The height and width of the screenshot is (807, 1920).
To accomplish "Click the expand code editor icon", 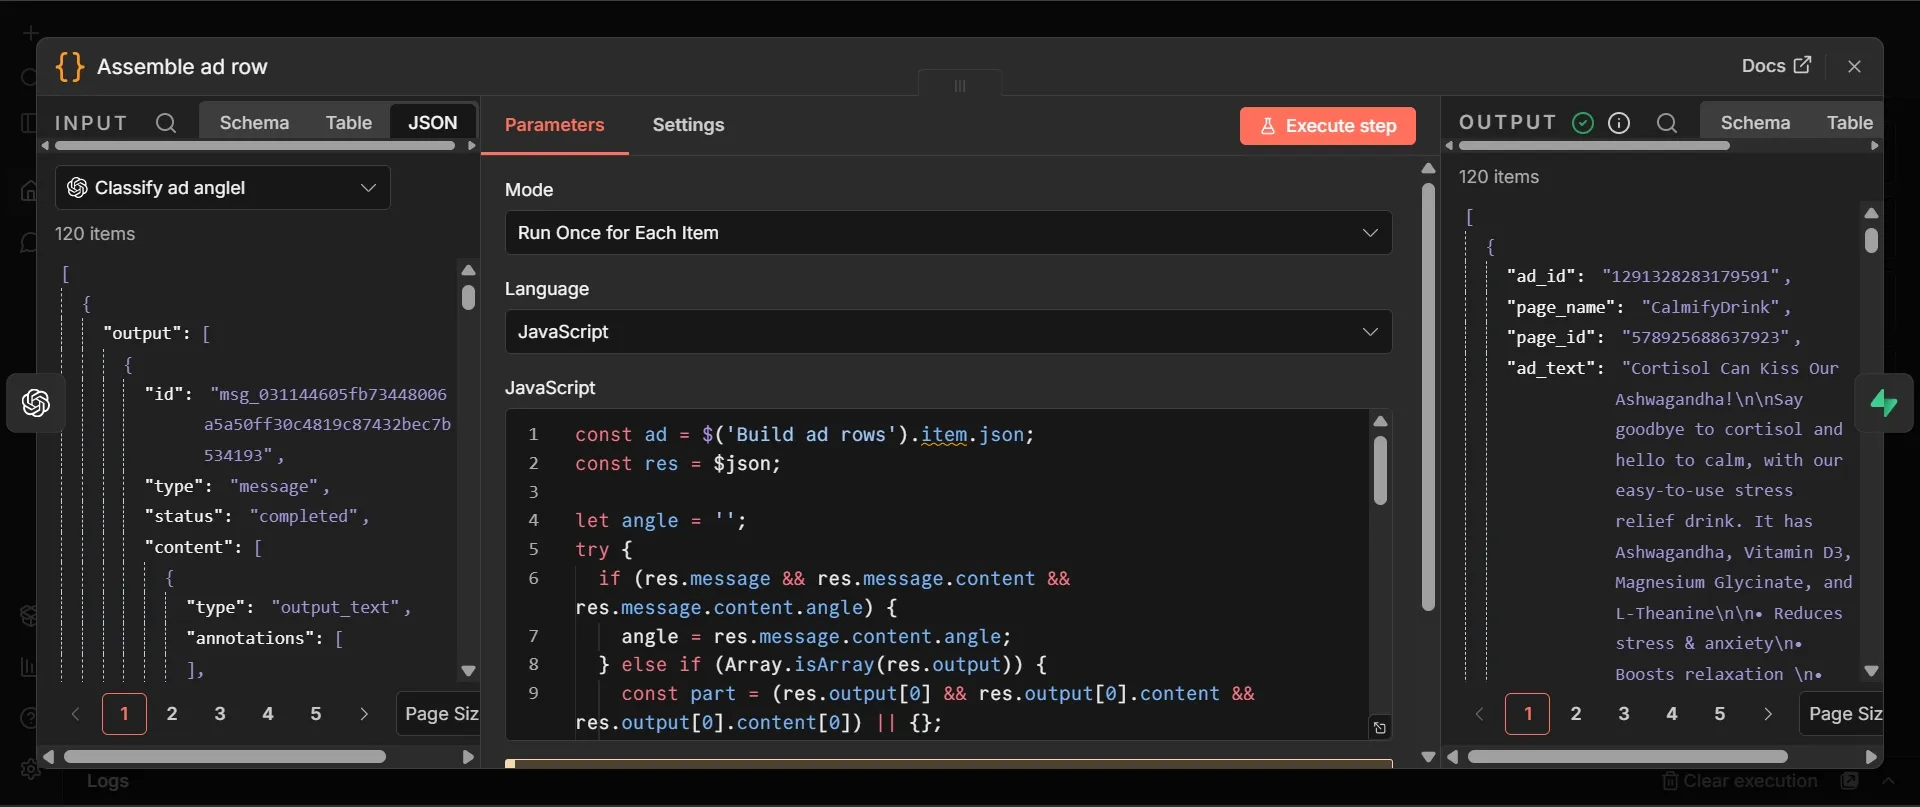I will pyautogui.click(x=1380, y=727).
